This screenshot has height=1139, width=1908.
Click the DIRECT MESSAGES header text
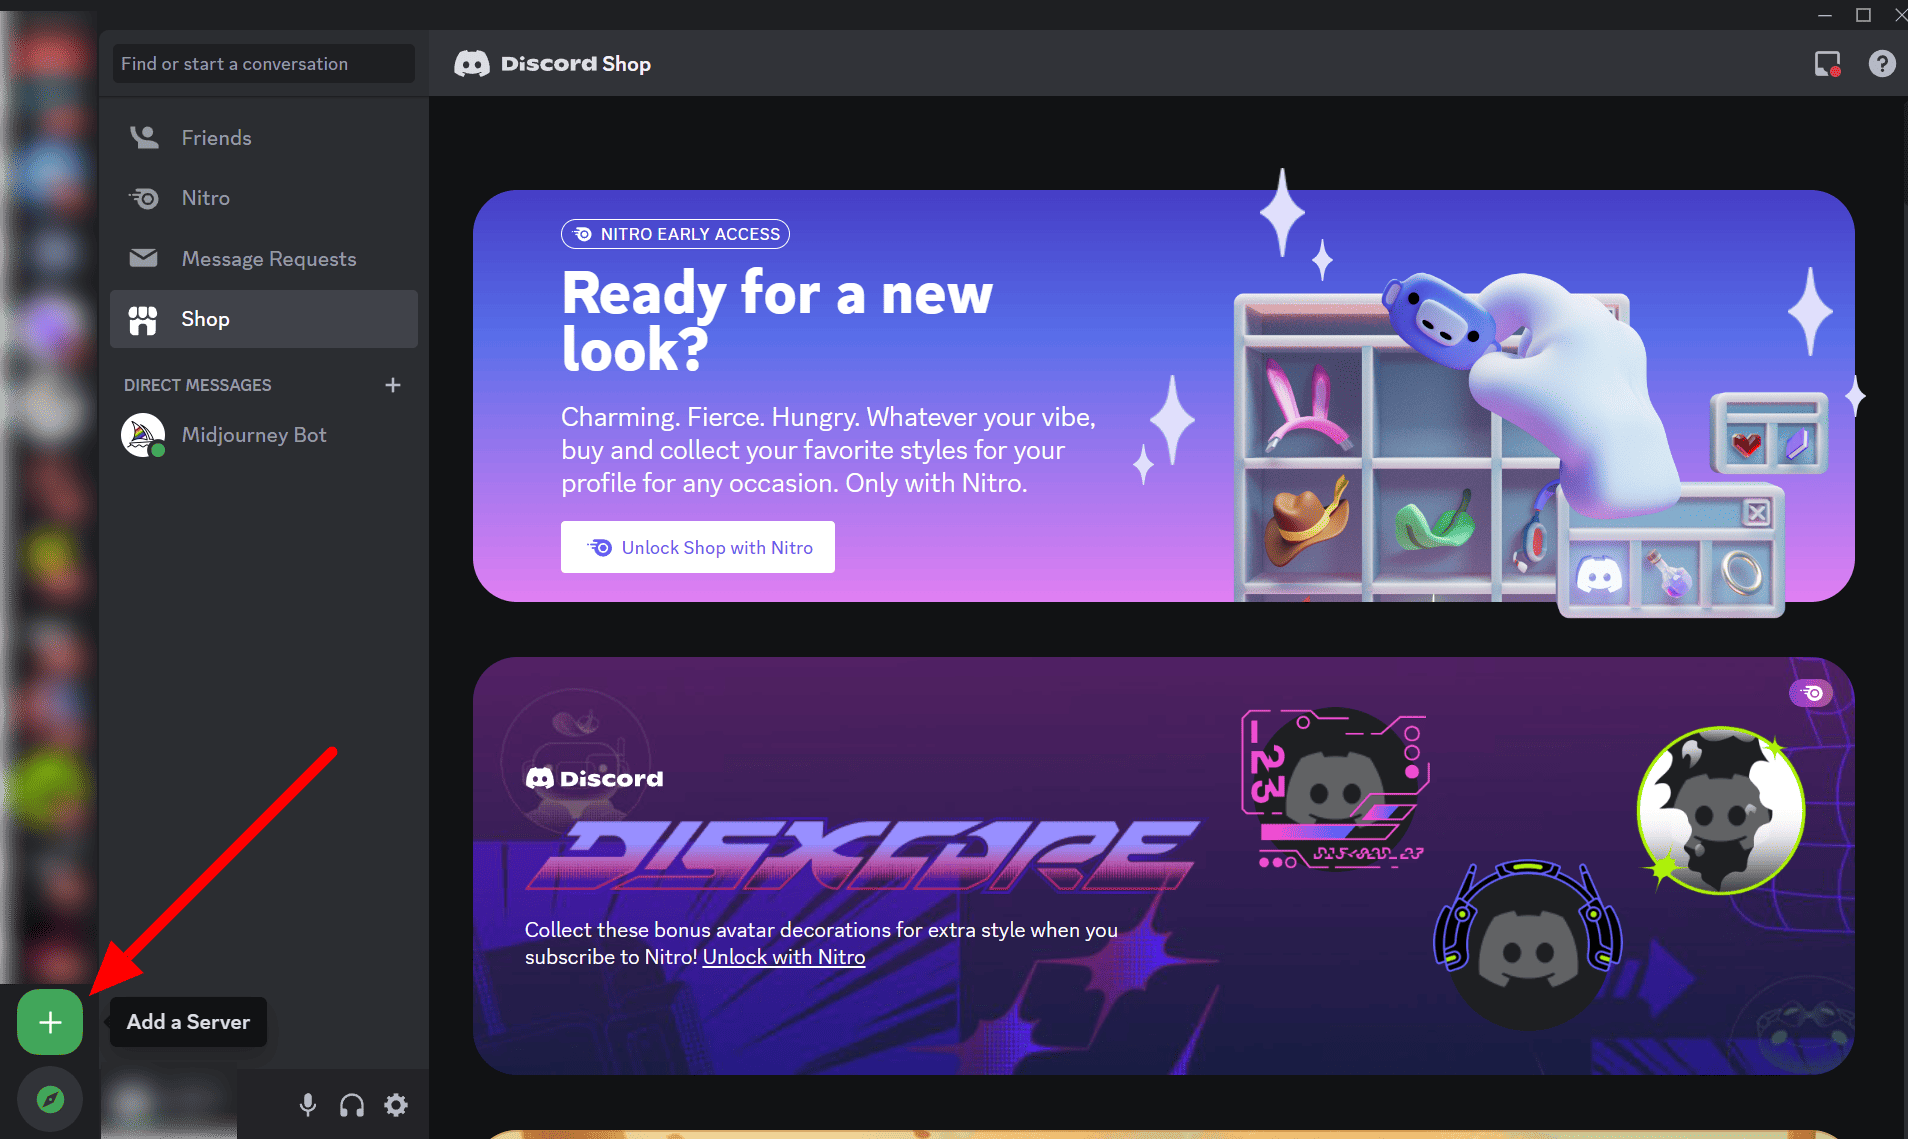198,385
